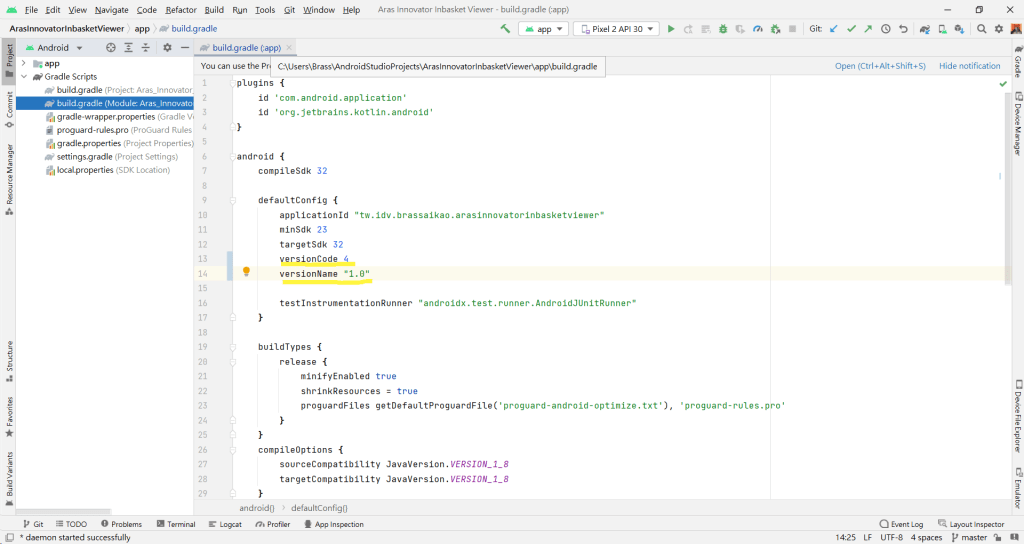
Task: Click the Git commit checkmark icon
Action: coord(851,29)
